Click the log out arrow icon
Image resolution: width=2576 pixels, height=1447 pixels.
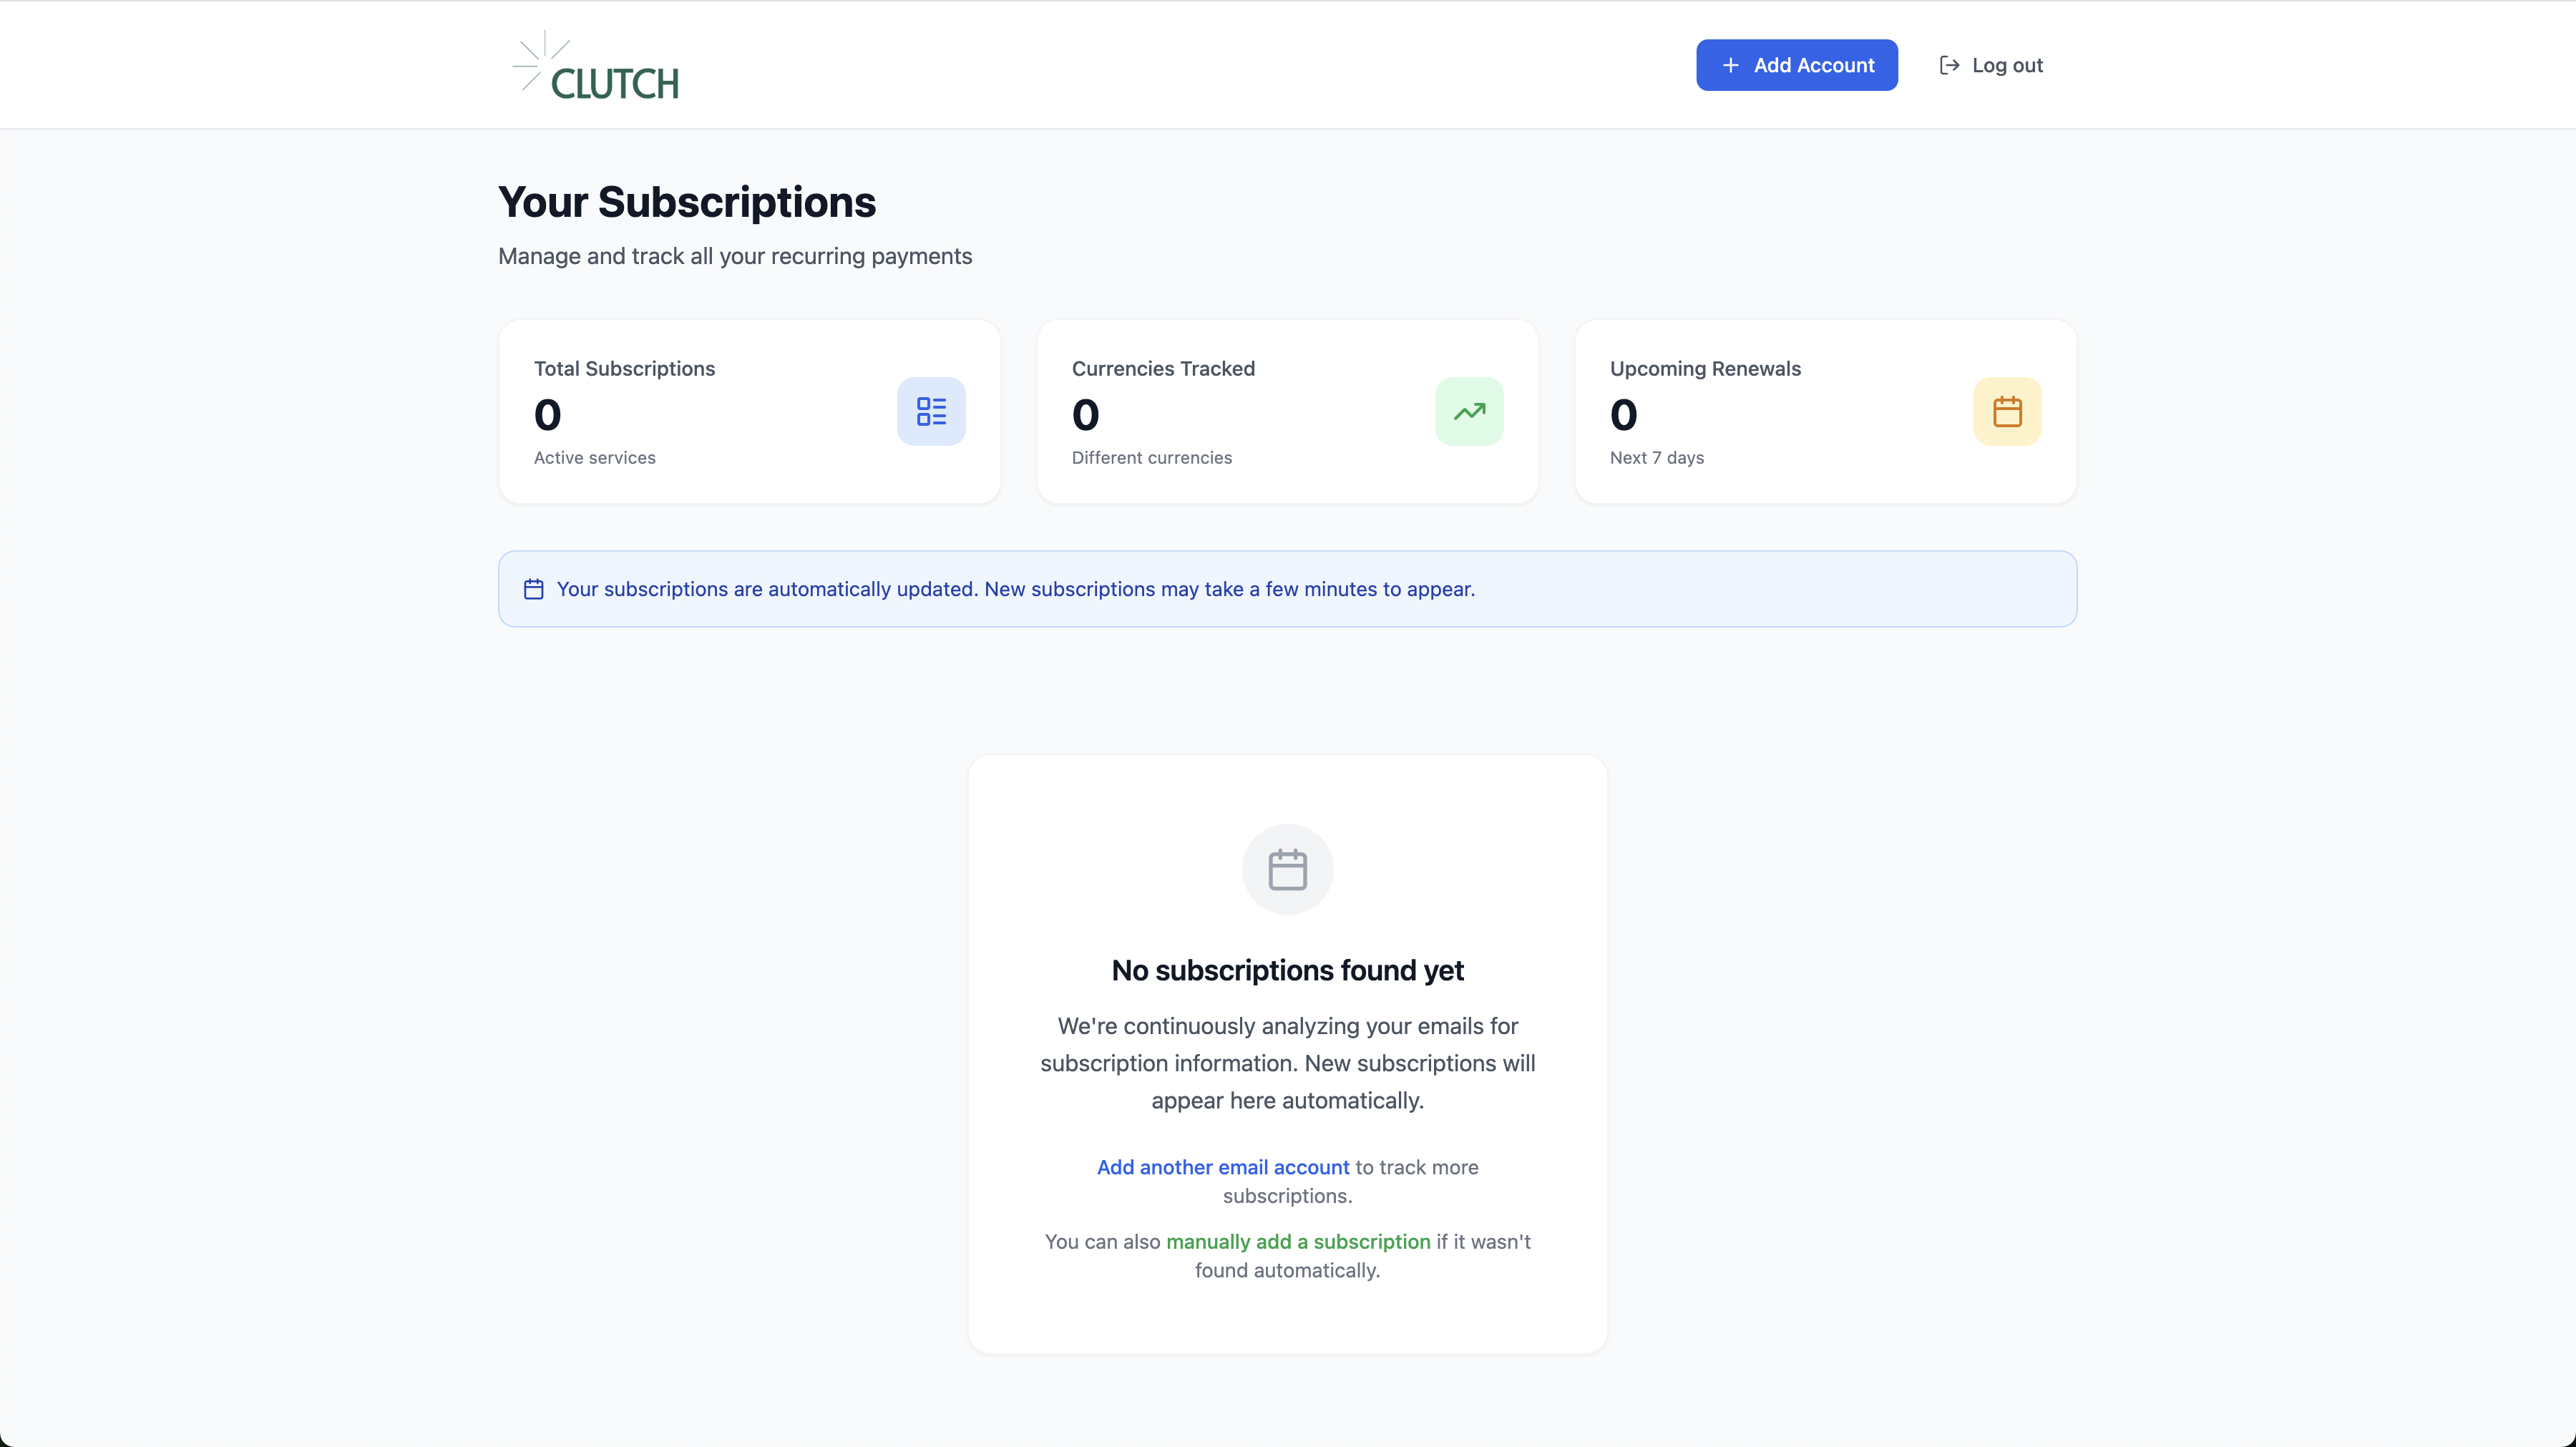pos(1949,65)
